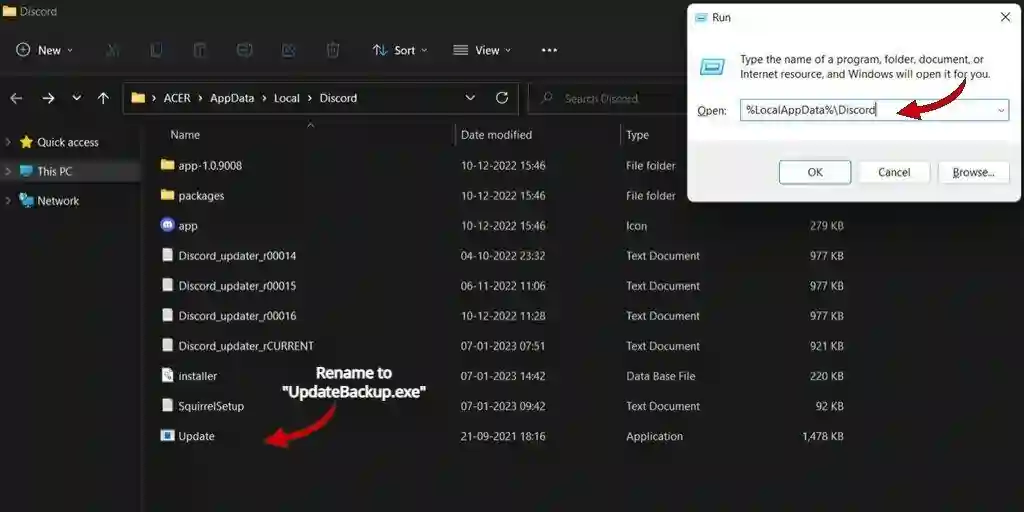Expand the This PC tree node

click(x=8, y=171)
